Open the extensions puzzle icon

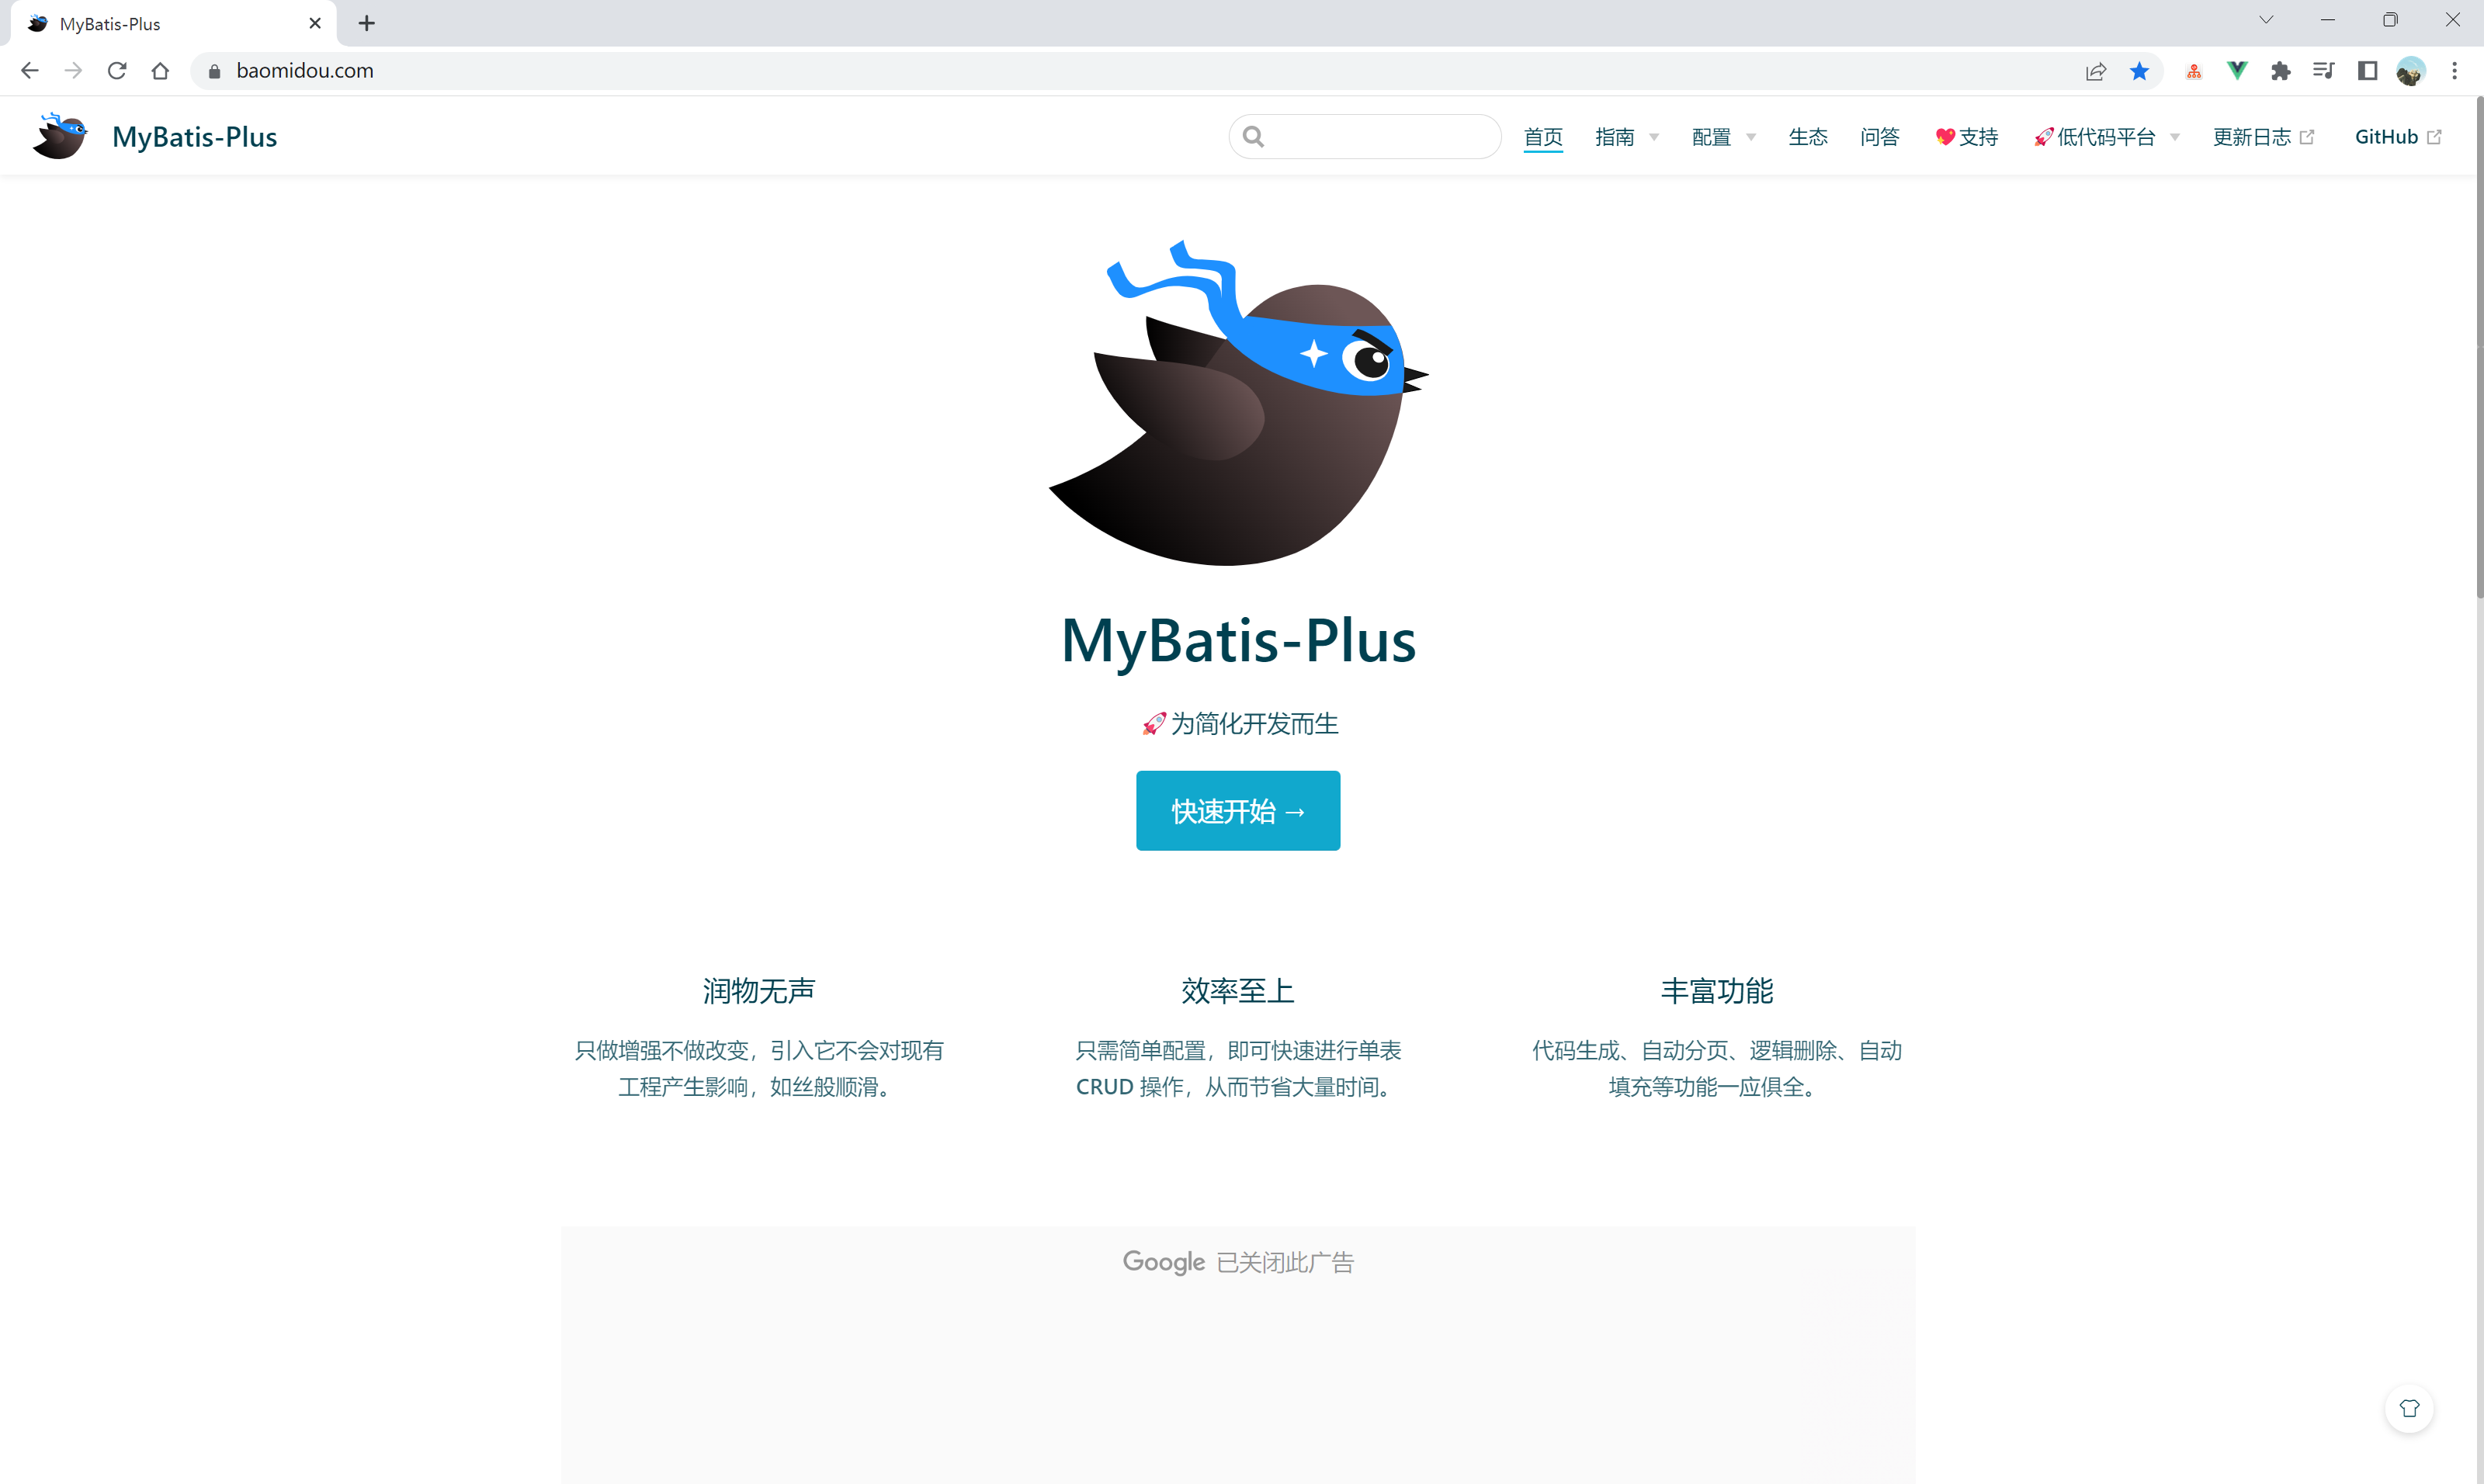(2281, 71)
